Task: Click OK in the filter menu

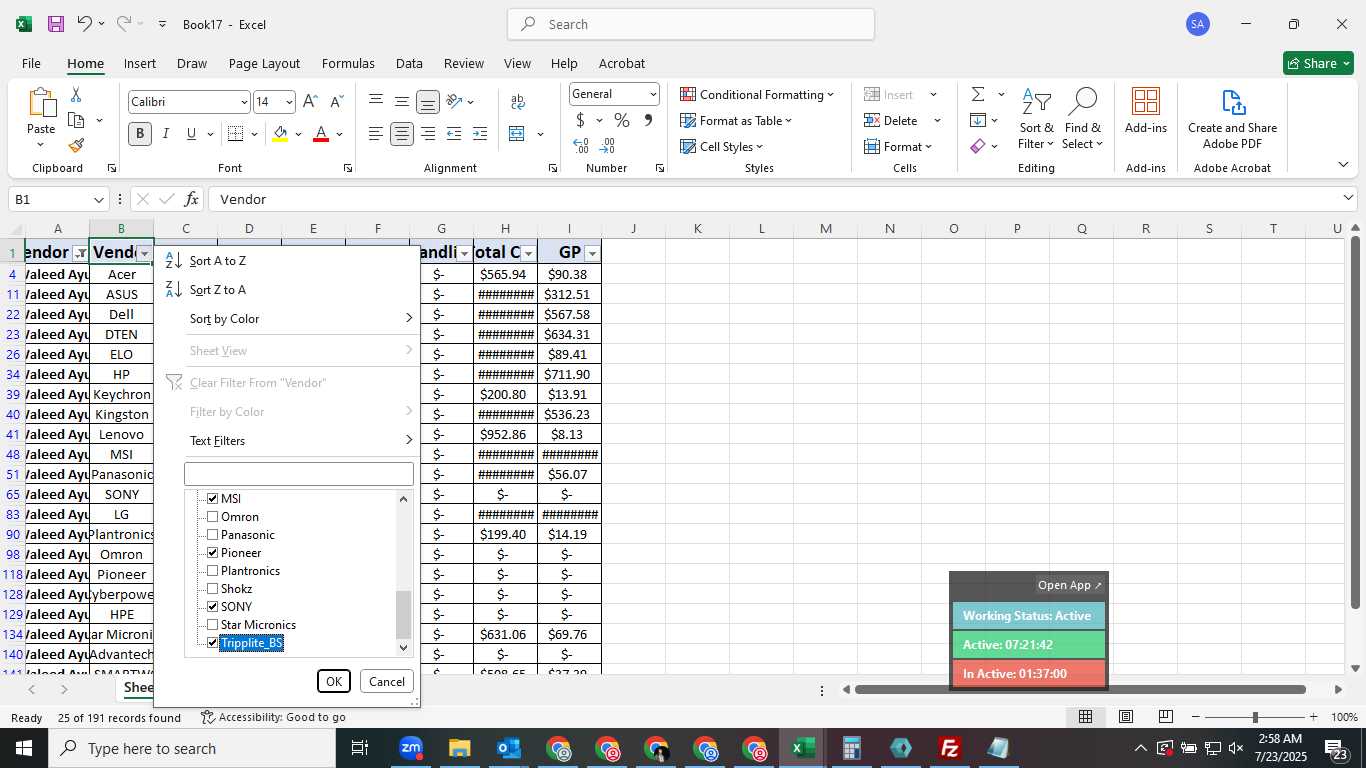Action: click(x=334, y=681)
